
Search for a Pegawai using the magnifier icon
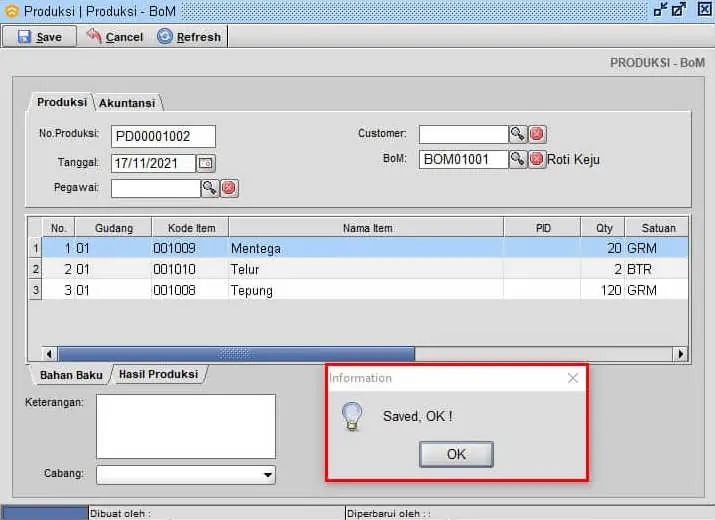pyautogui.click(x=210, y=187)
